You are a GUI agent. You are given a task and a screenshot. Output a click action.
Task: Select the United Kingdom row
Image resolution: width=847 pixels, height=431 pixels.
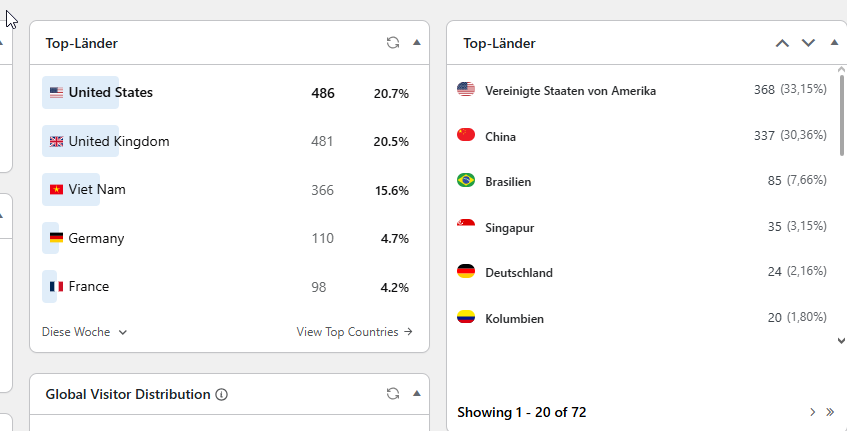[x=229, y=142]
